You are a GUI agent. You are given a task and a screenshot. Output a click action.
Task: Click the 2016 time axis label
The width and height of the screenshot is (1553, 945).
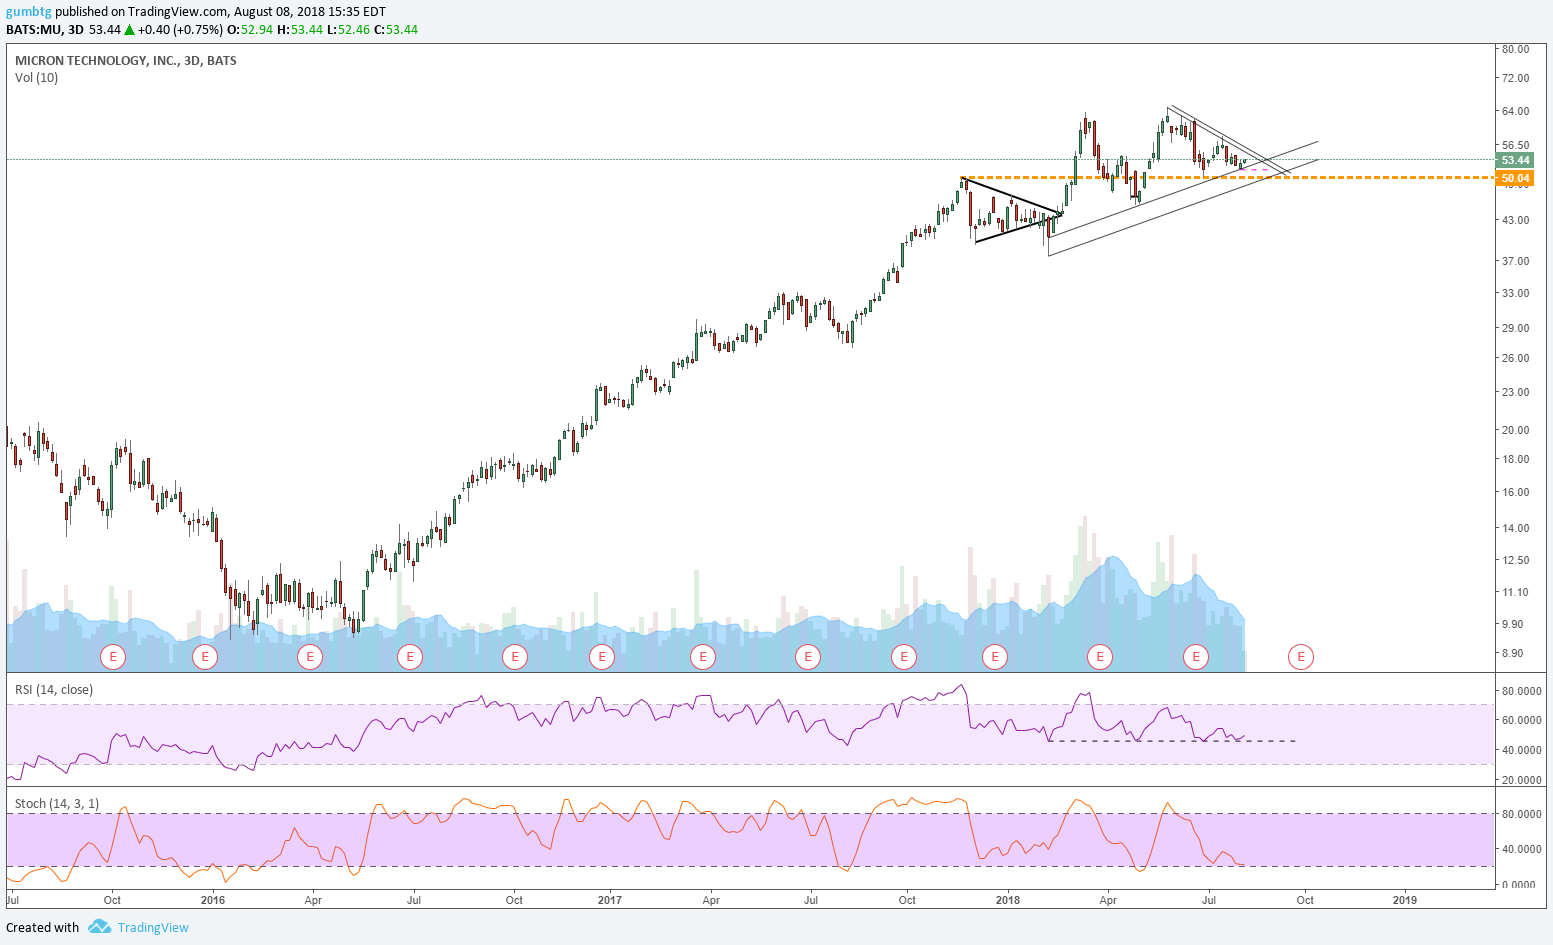(x=213, y=900)
